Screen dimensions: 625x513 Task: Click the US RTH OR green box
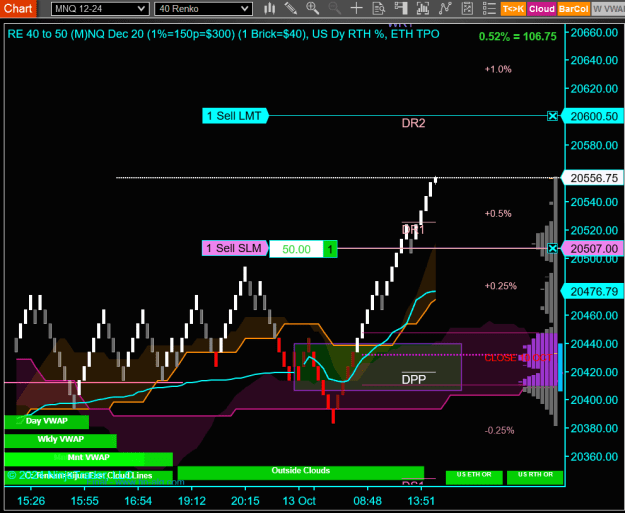(x=535, y=477)
